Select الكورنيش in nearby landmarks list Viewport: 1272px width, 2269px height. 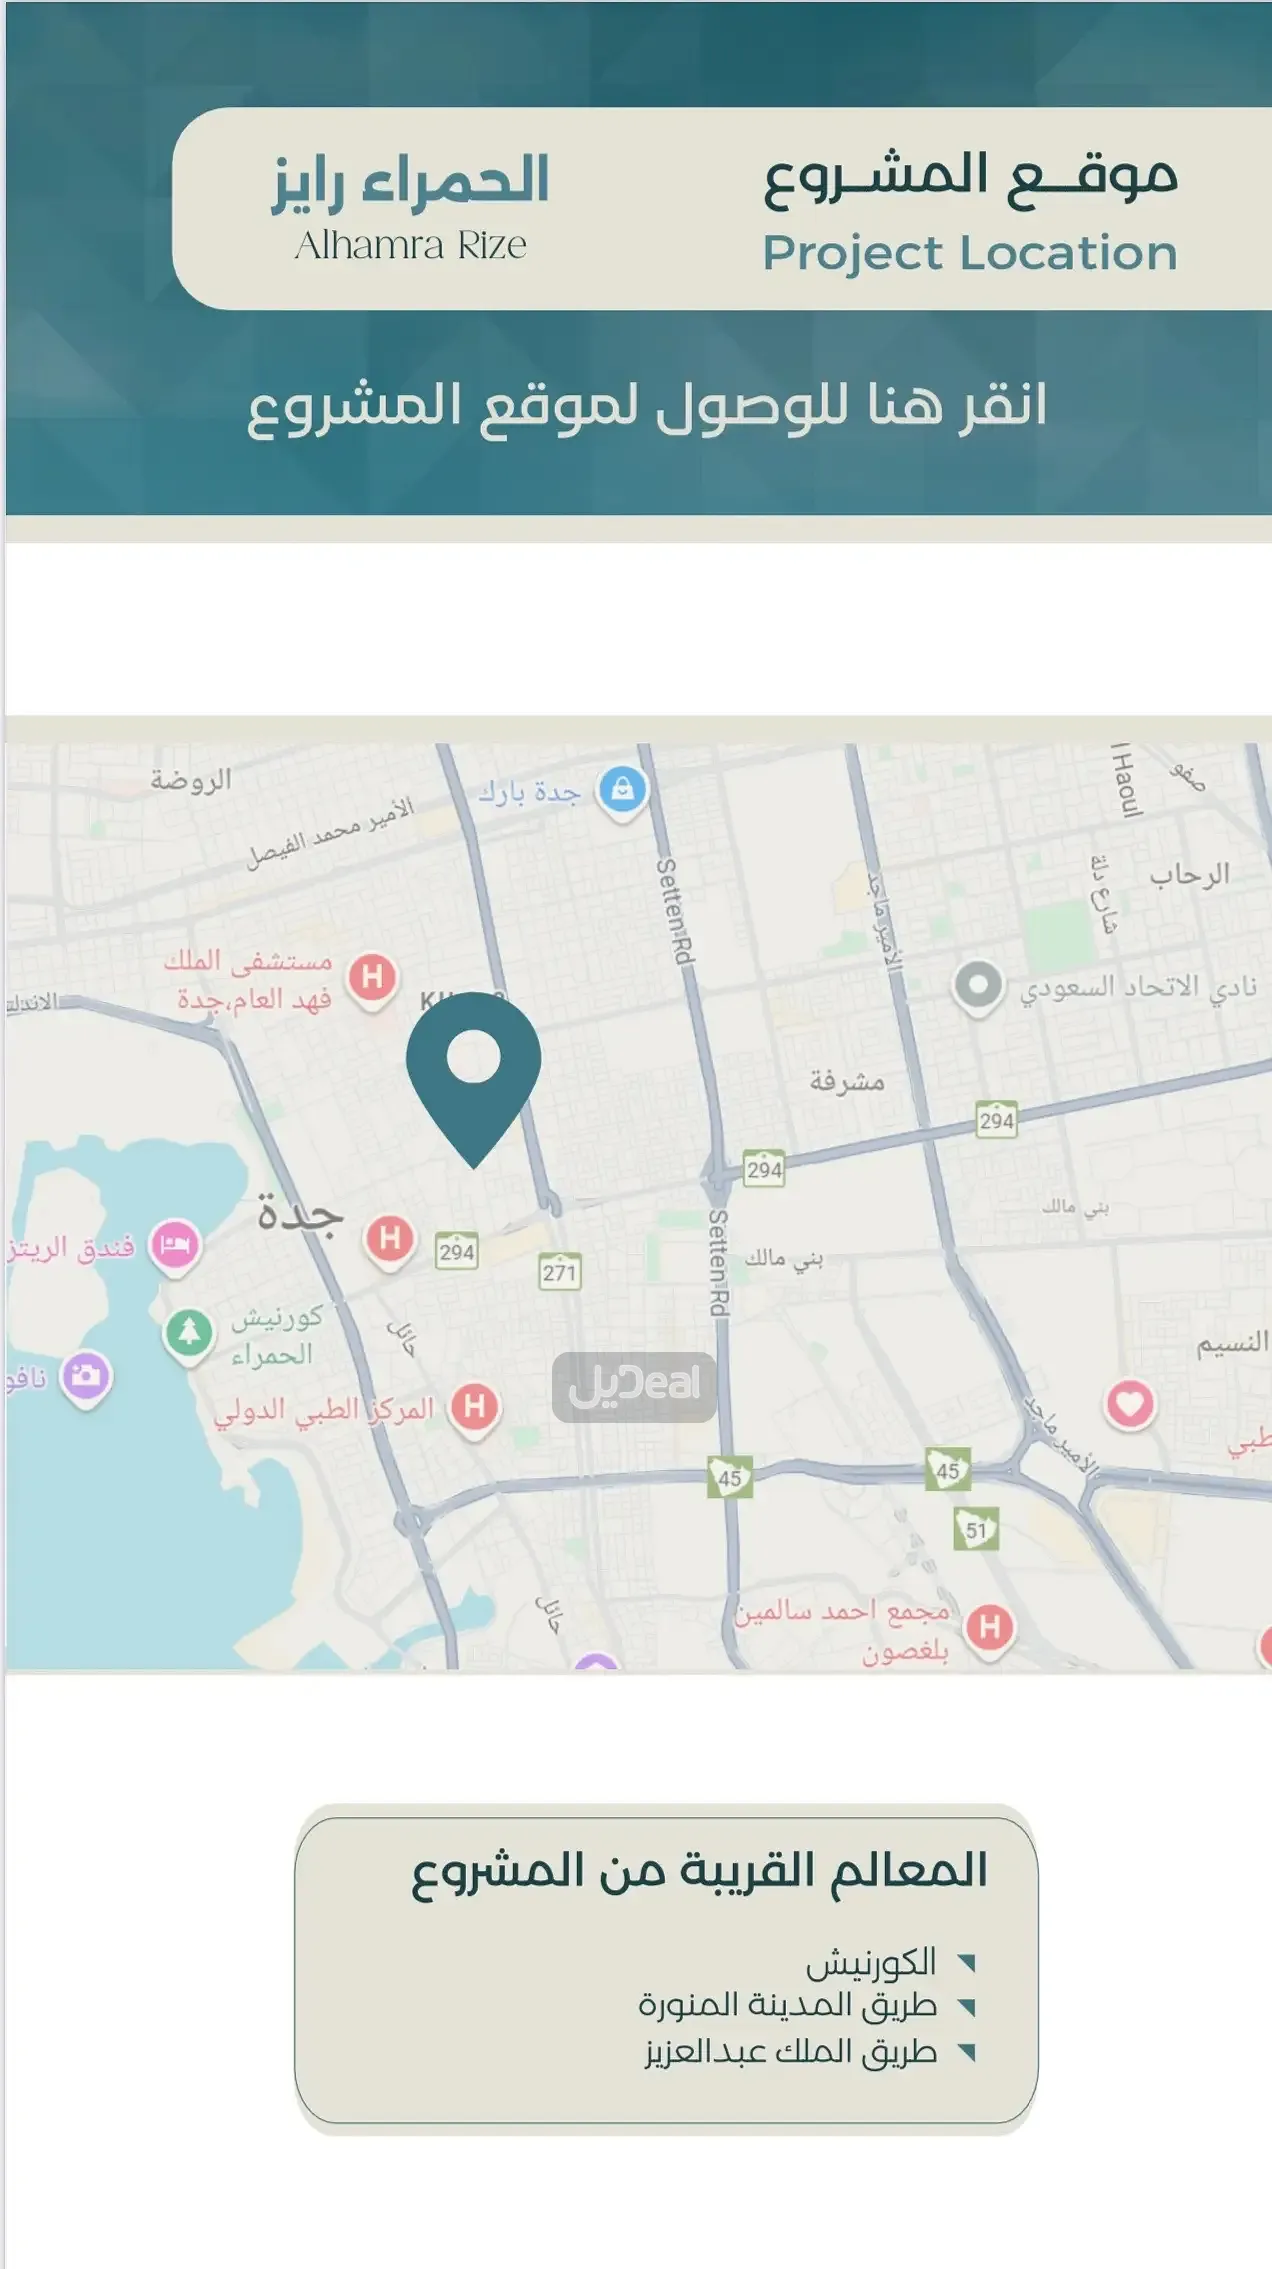(x=870, y=1963)
